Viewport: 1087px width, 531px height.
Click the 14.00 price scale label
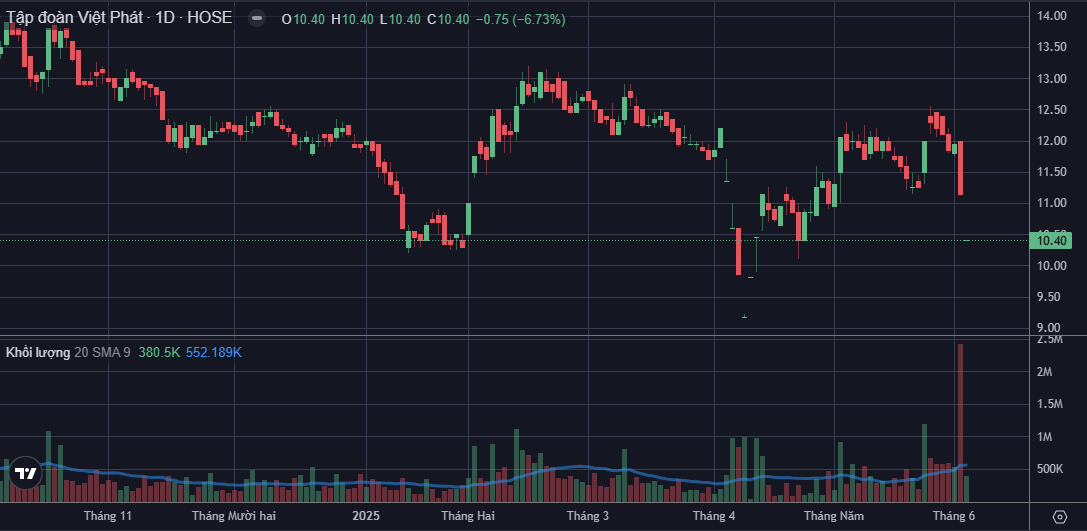[x=1052, y=16]
